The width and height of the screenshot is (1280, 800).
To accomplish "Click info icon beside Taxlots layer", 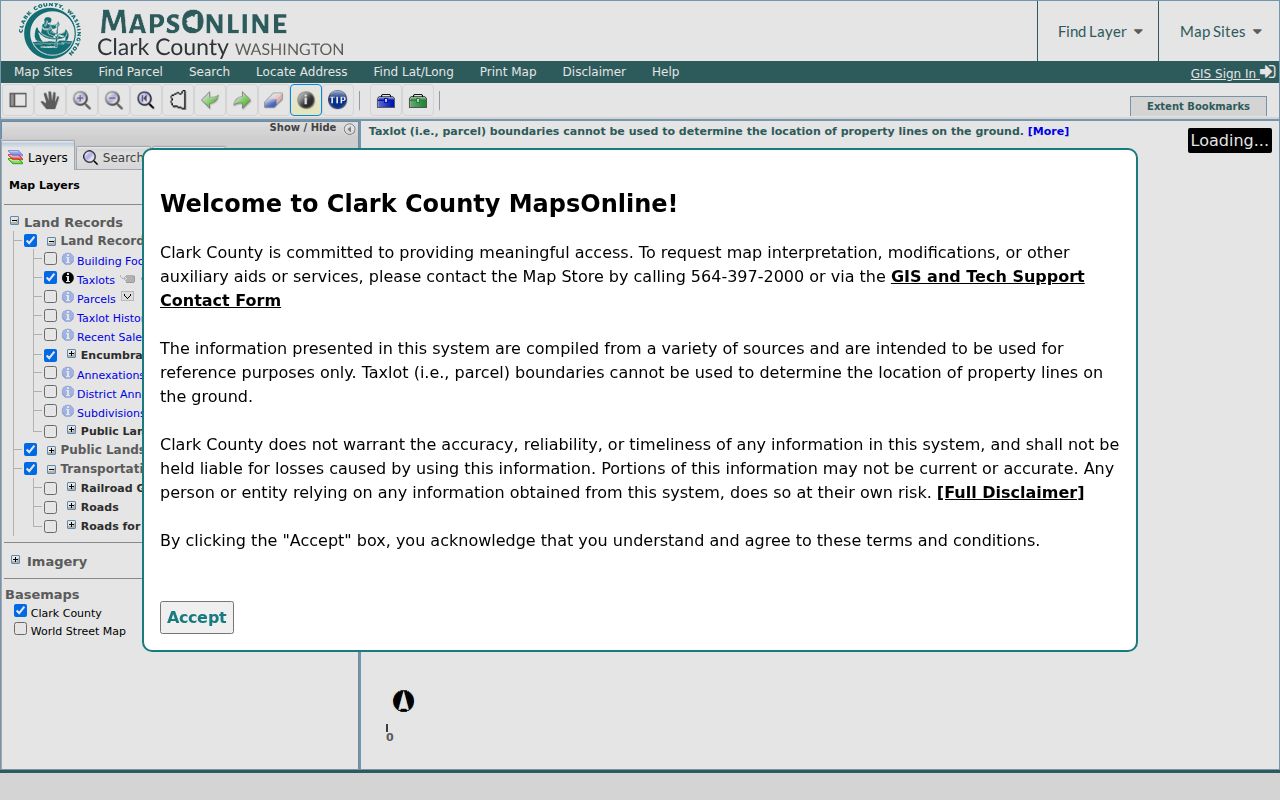I will (68, 278).
